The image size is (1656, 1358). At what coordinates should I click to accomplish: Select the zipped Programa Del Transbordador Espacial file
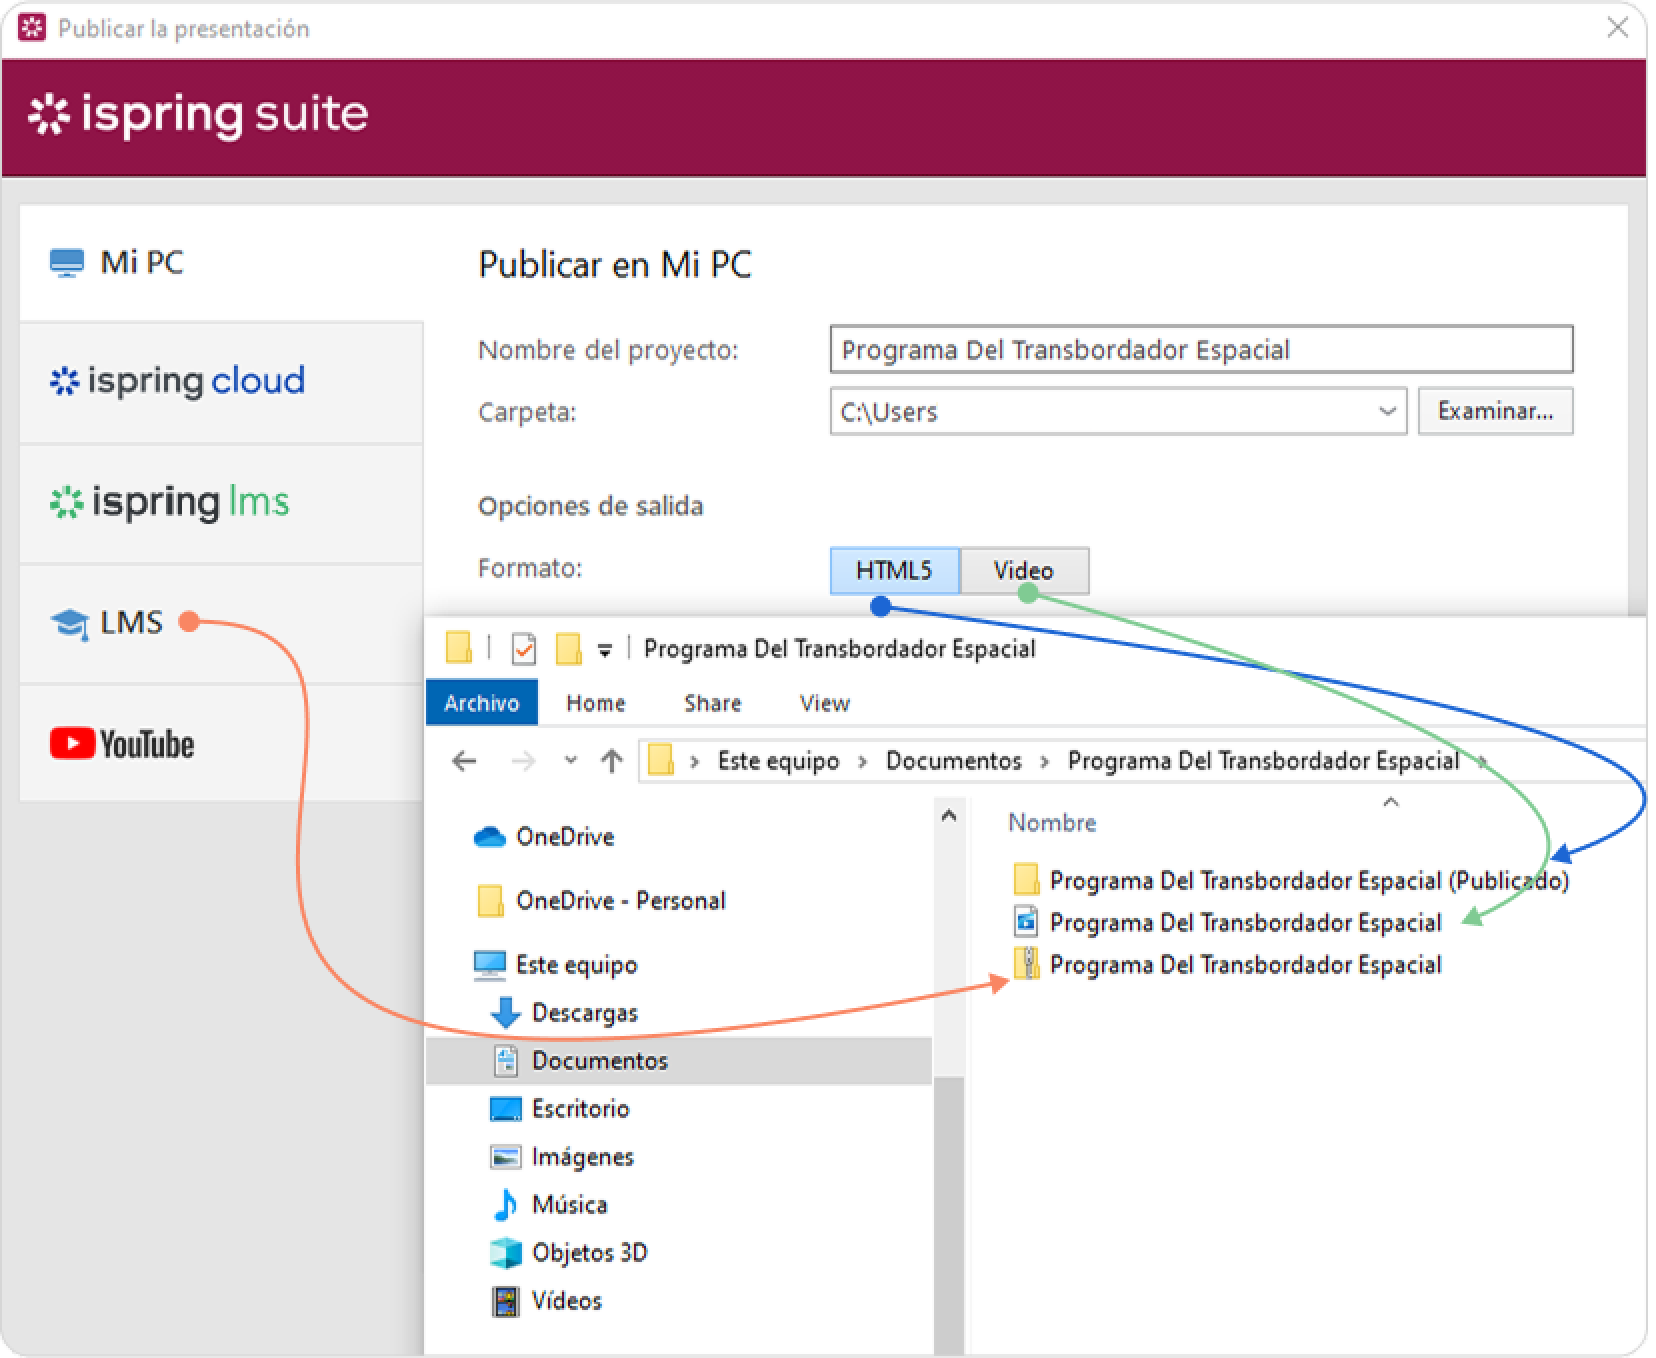click(x=1244, y=965)
